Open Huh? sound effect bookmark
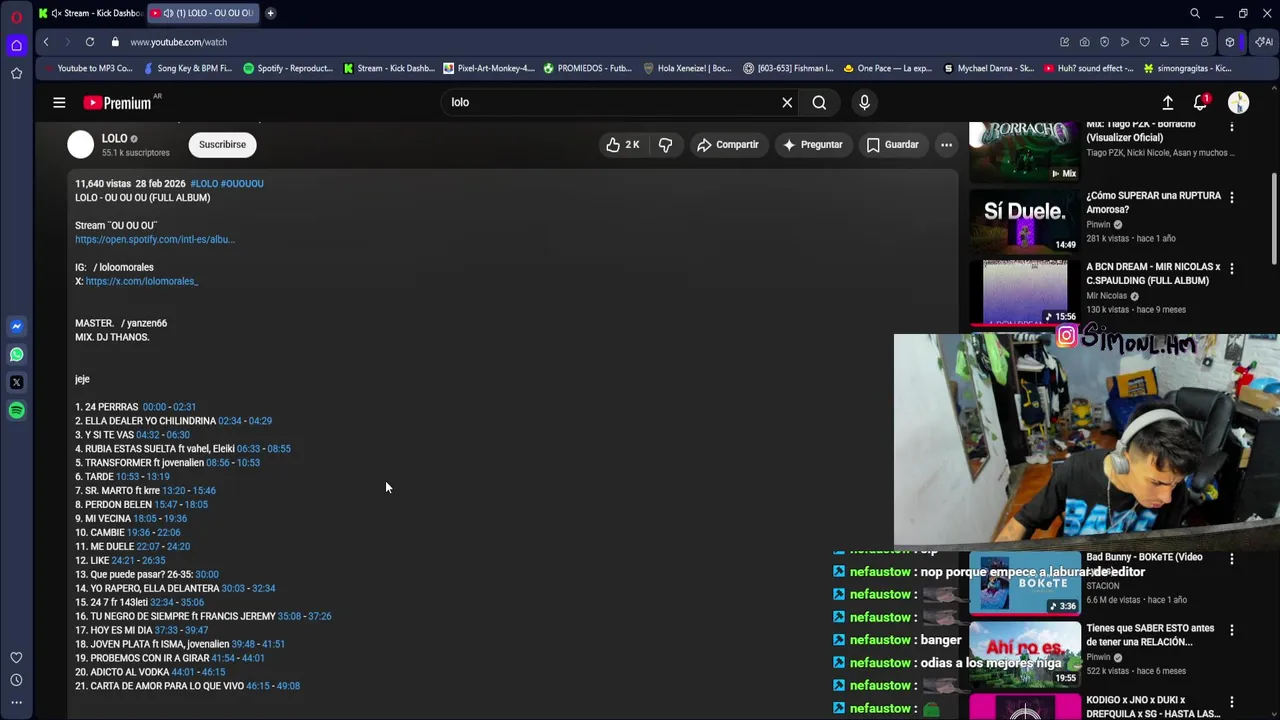 coord(1088,68)
